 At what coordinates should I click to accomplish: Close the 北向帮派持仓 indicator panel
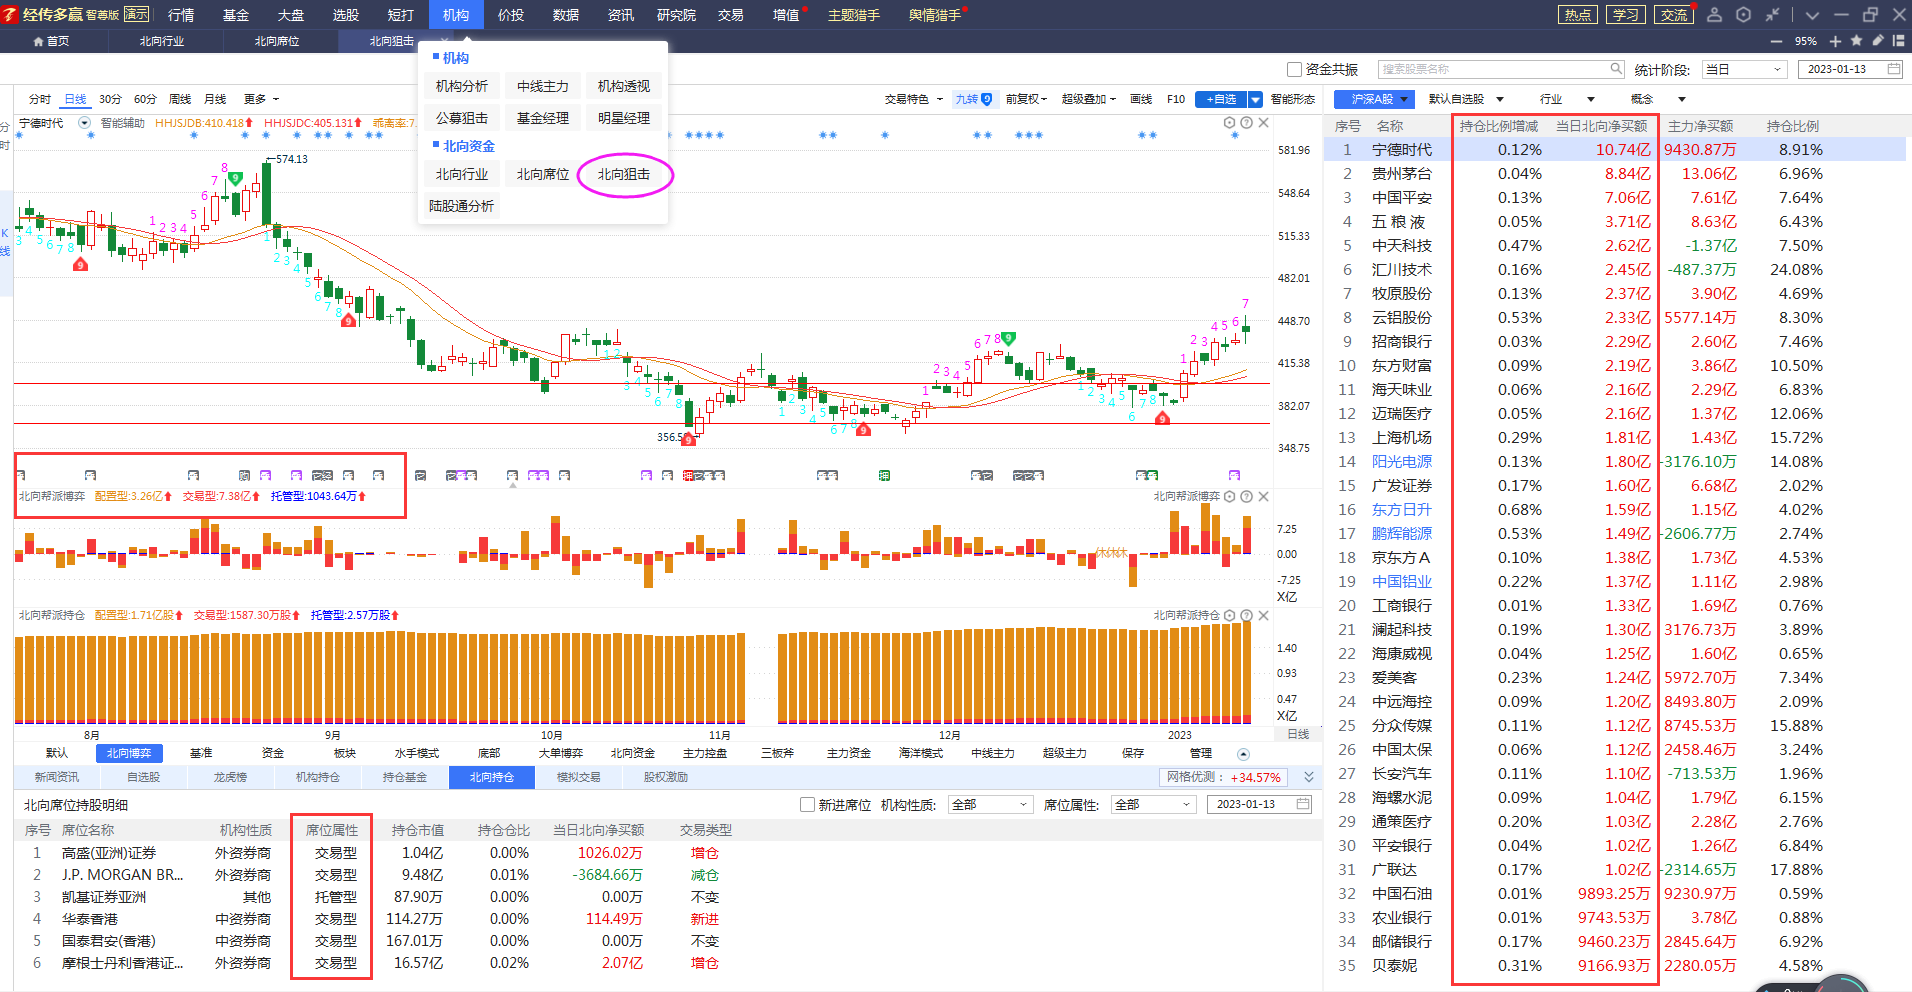pos(1264,615)
